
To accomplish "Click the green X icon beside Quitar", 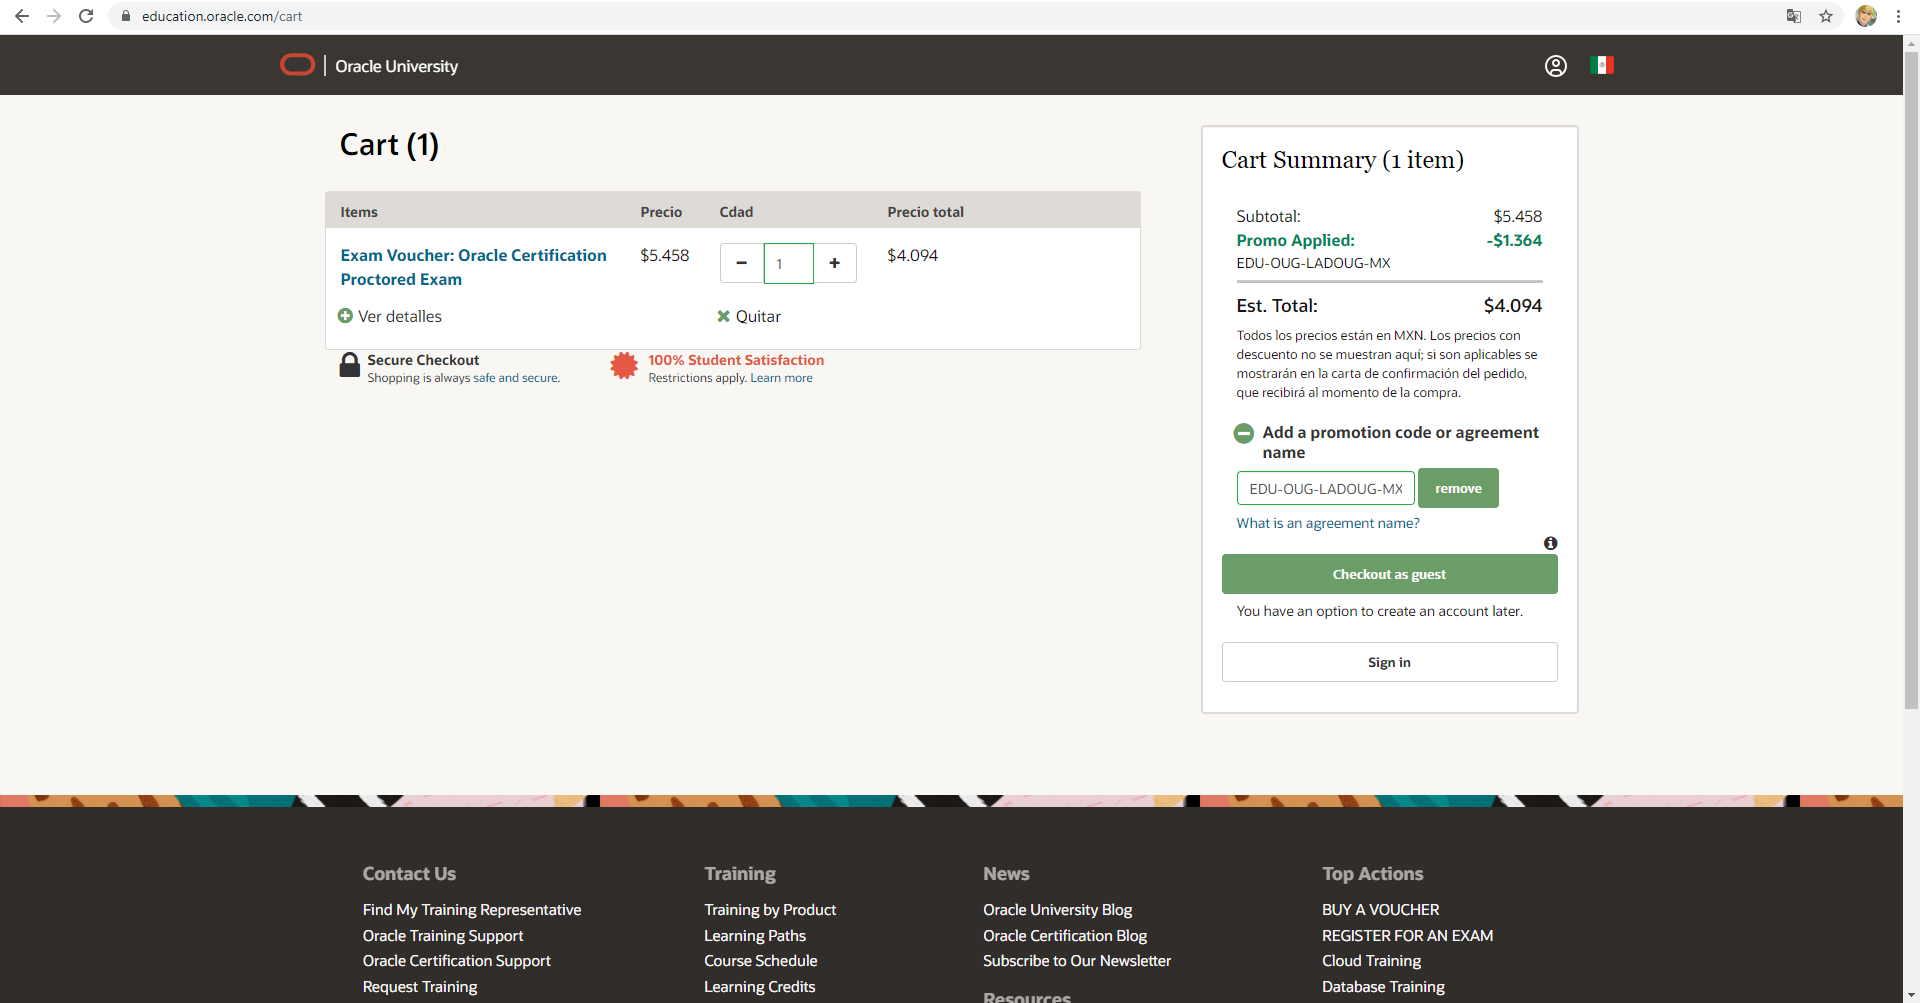I will [724, 316].
